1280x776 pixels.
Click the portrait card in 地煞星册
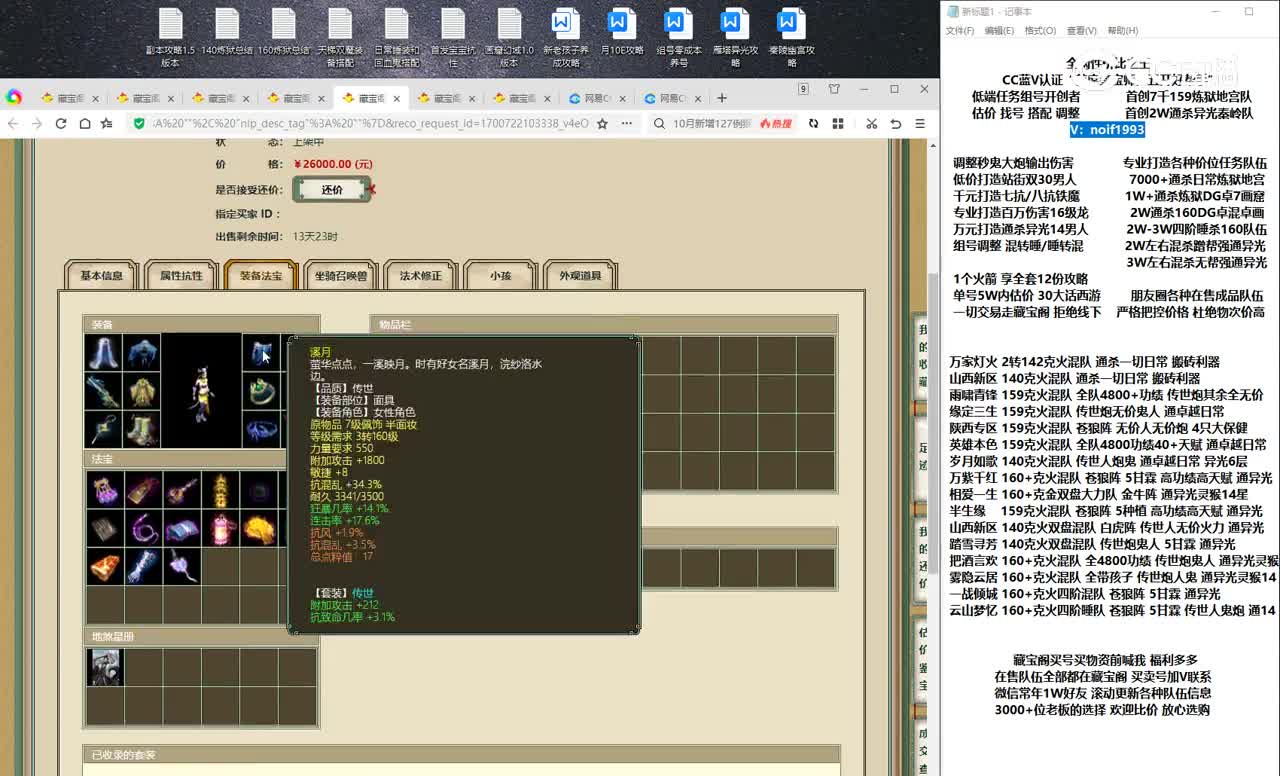(104, 667)
